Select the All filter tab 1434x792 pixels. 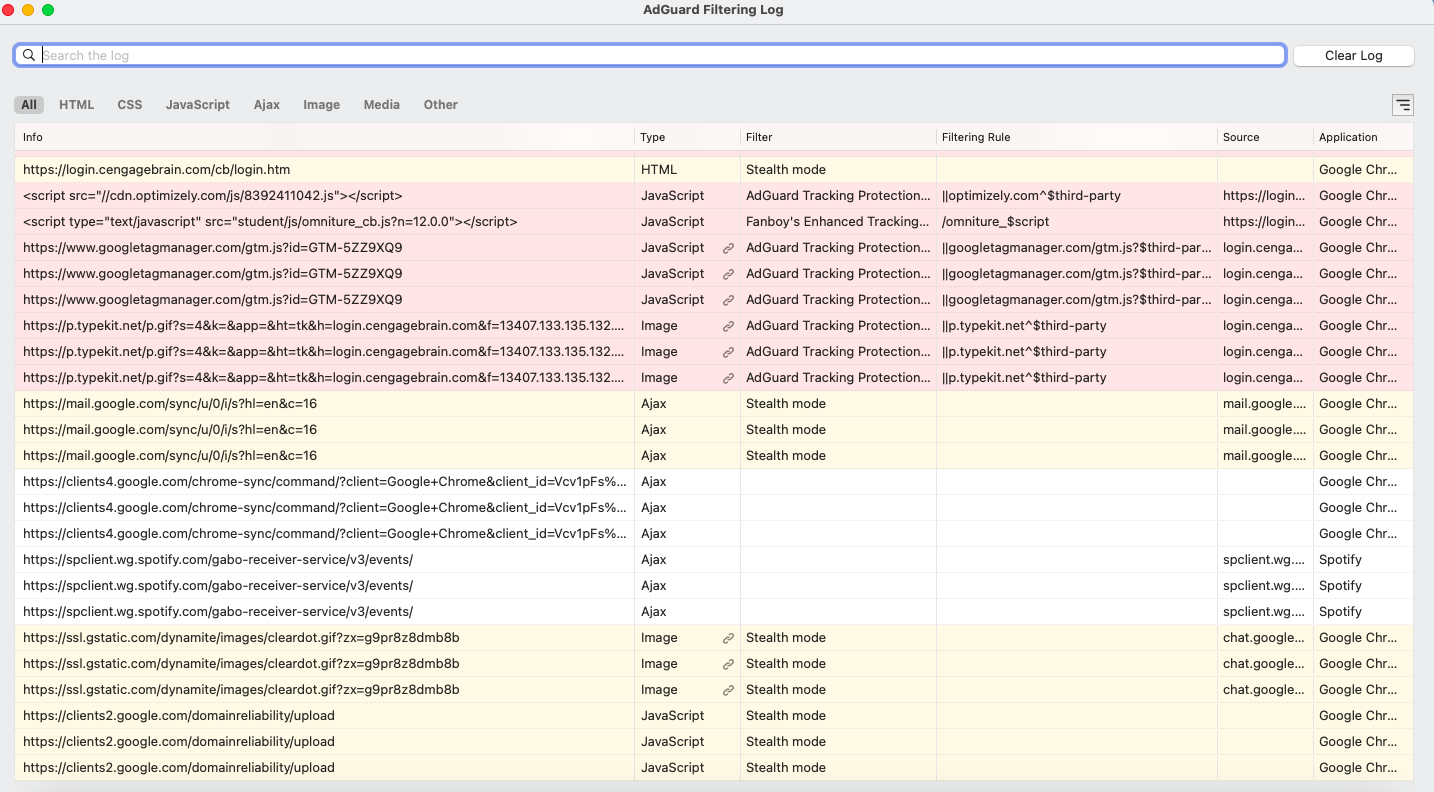click(28, 104)
